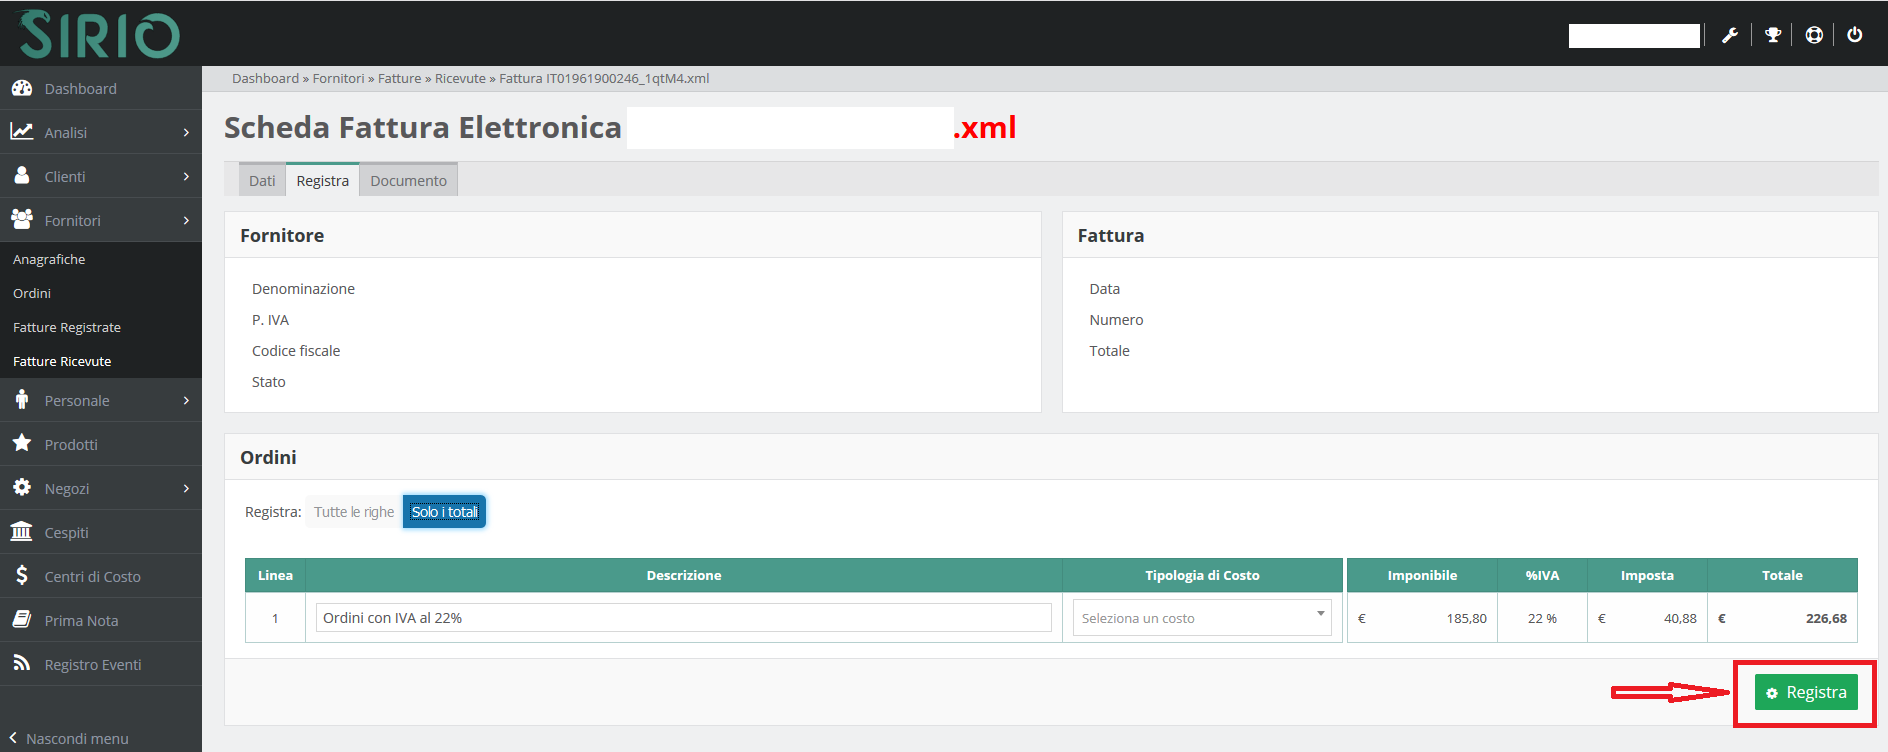Image resolution: width=1888 pixels, height=752 pixels.
Task: Expand the Negozi sidebar menu
Action: click(100, 489)
